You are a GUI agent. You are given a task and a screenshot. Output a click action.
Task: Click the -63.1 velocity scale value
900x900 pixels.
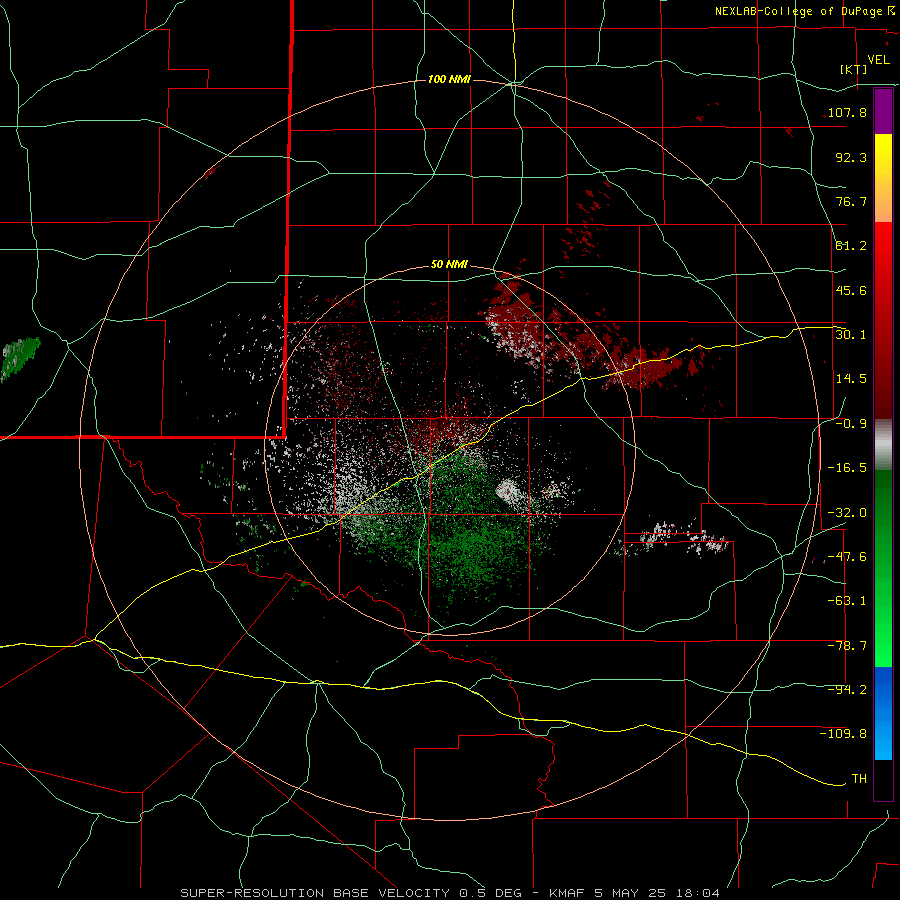(x=847, y=601)
